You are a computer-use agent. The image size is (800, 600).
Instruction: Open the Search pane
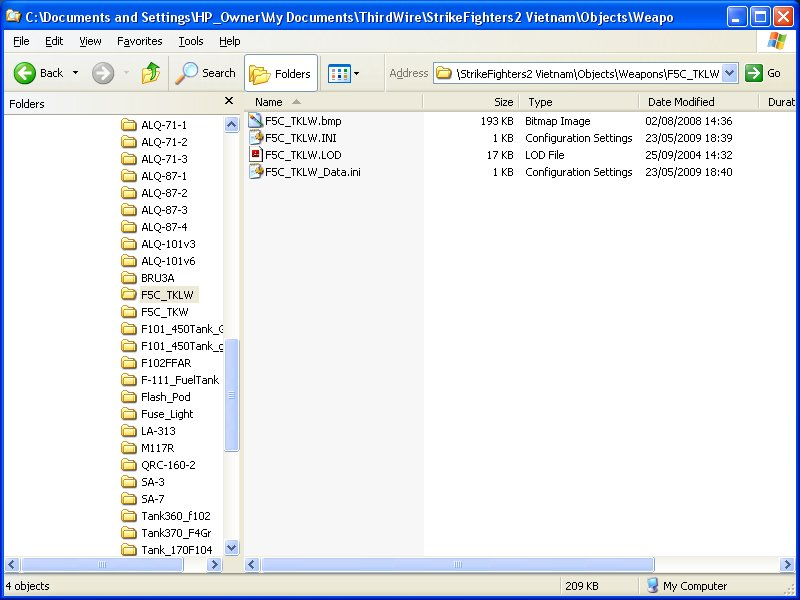pos(205,73)
